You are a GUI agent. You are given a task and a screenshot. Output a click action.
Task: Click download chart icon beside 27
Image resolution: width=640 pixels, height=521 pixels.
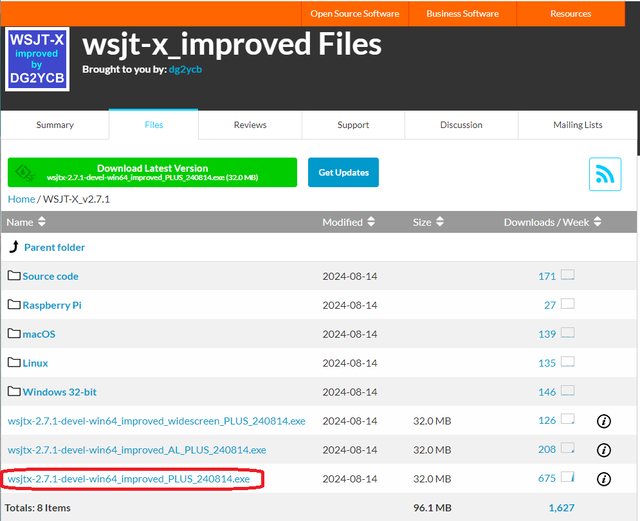click(x=567, y=304)
